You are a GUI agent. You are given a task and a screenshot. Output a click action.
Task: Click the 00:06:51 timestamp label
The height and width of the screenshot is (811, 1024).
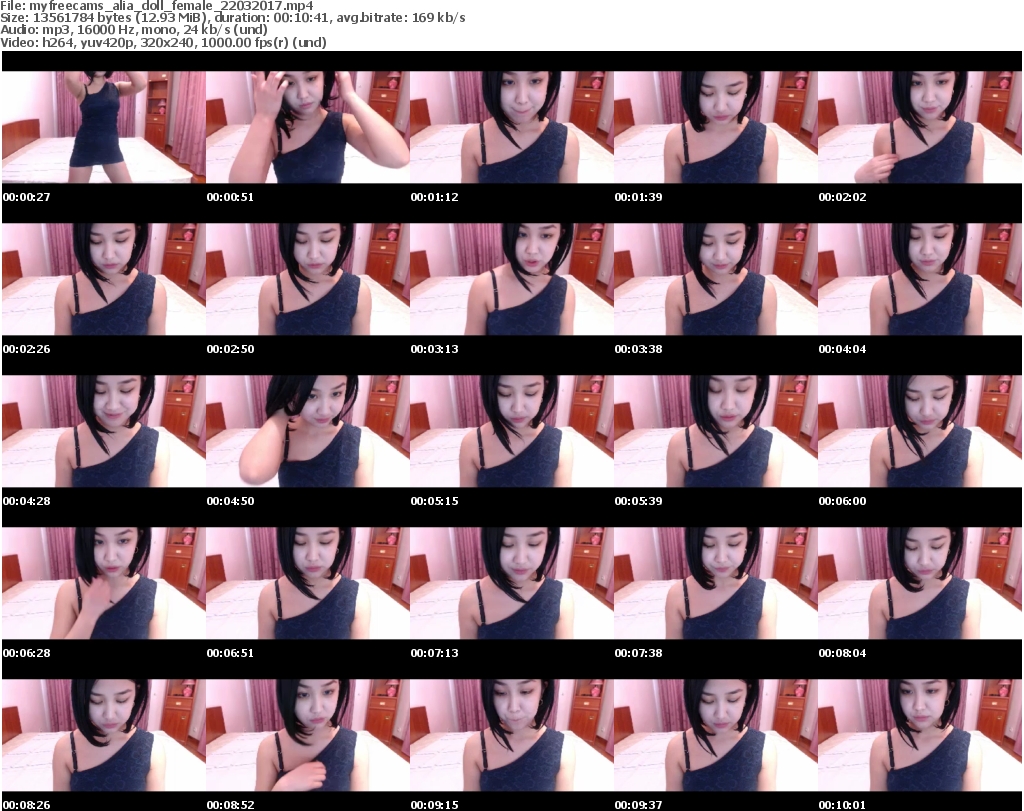[231, 653]
